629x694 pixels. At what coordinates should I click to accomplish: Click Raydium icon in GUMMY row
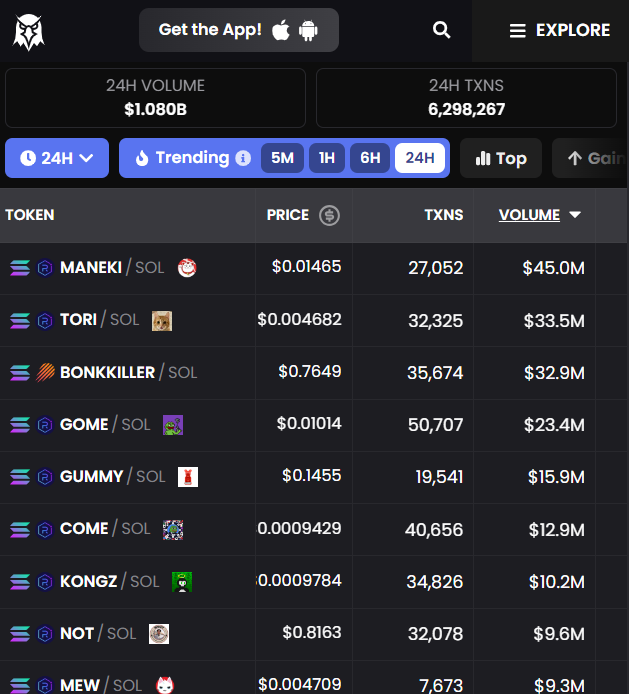pos(45,477)
